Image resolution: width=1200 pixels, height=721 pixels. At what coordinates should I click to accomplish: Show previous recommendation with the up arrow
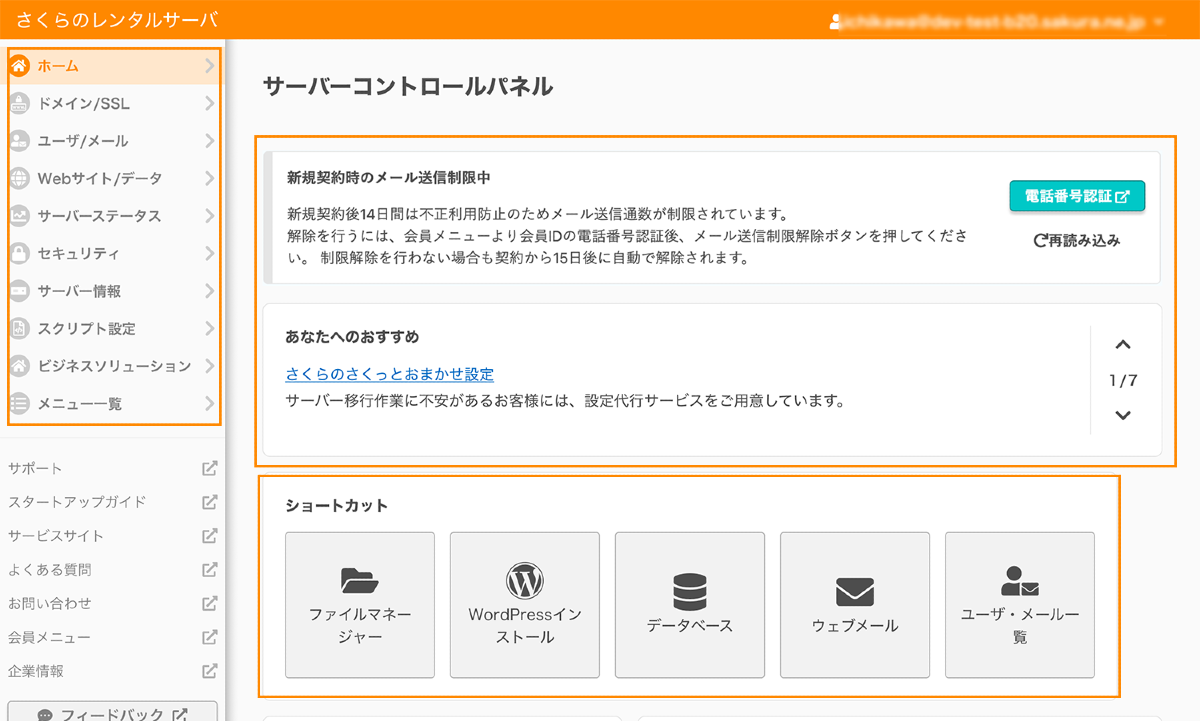coord(1122,342)
